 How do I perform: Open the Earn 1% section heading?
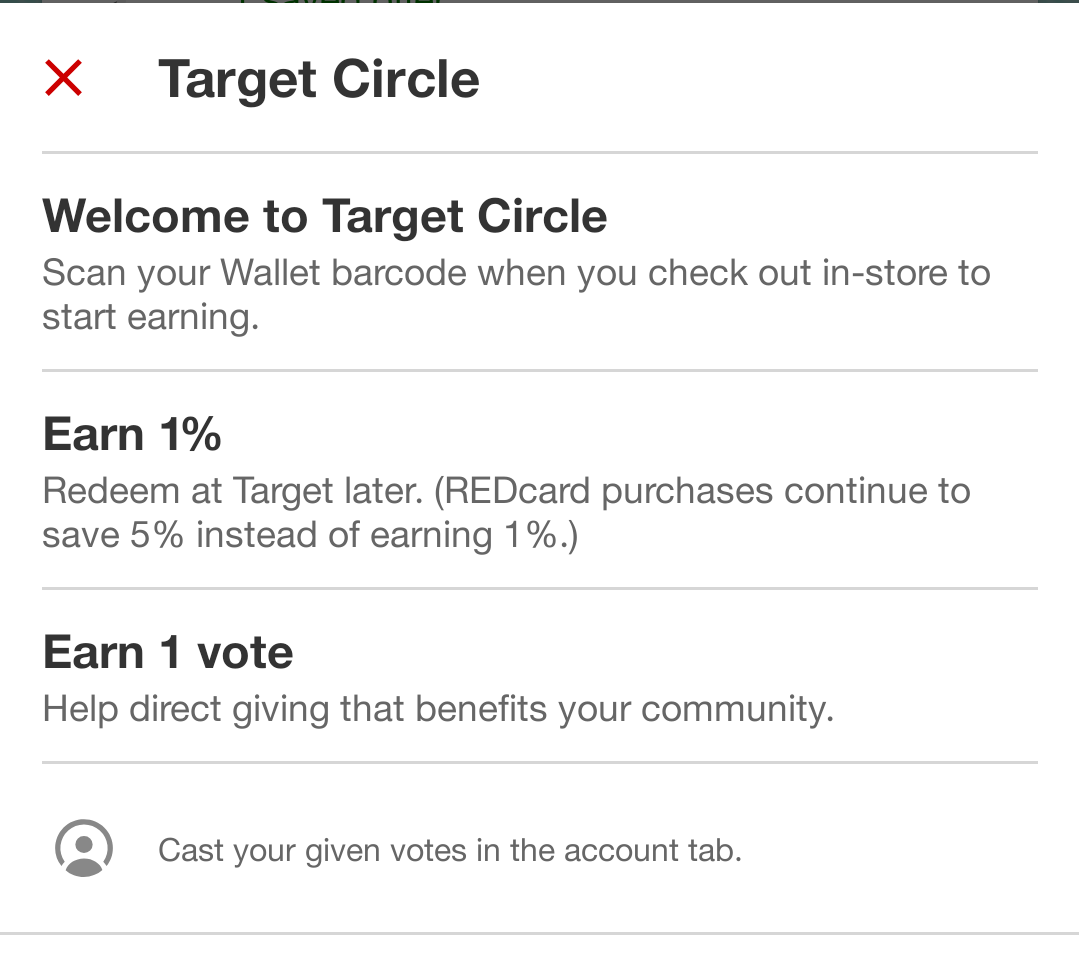(132, 435)
